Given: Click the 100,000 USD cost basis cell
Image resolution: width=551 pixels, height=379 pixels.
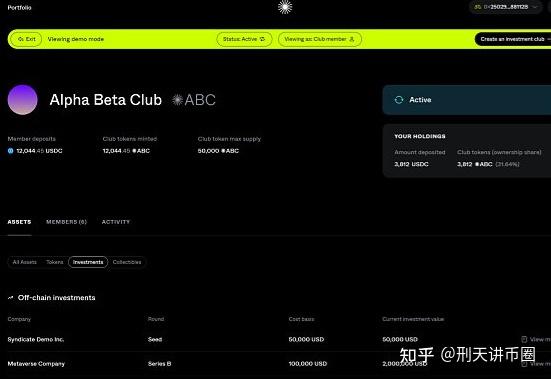Looking at the screenshot, I should 308,364.
